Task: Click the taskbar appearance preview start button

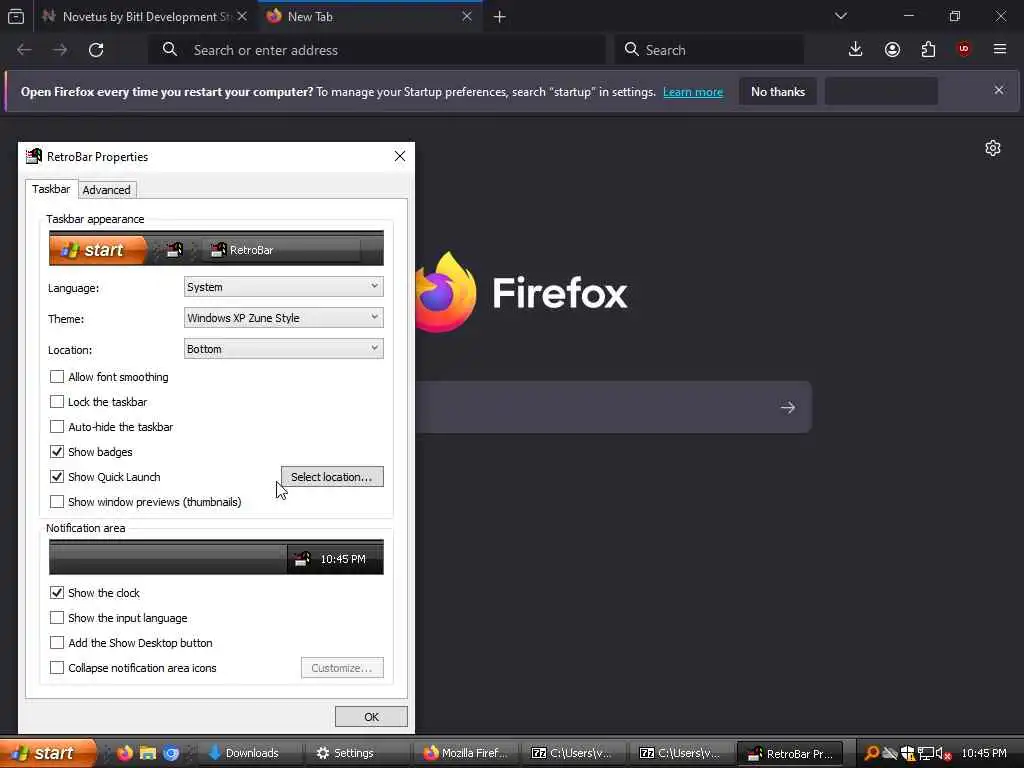Action: click(x=98, y=249)
